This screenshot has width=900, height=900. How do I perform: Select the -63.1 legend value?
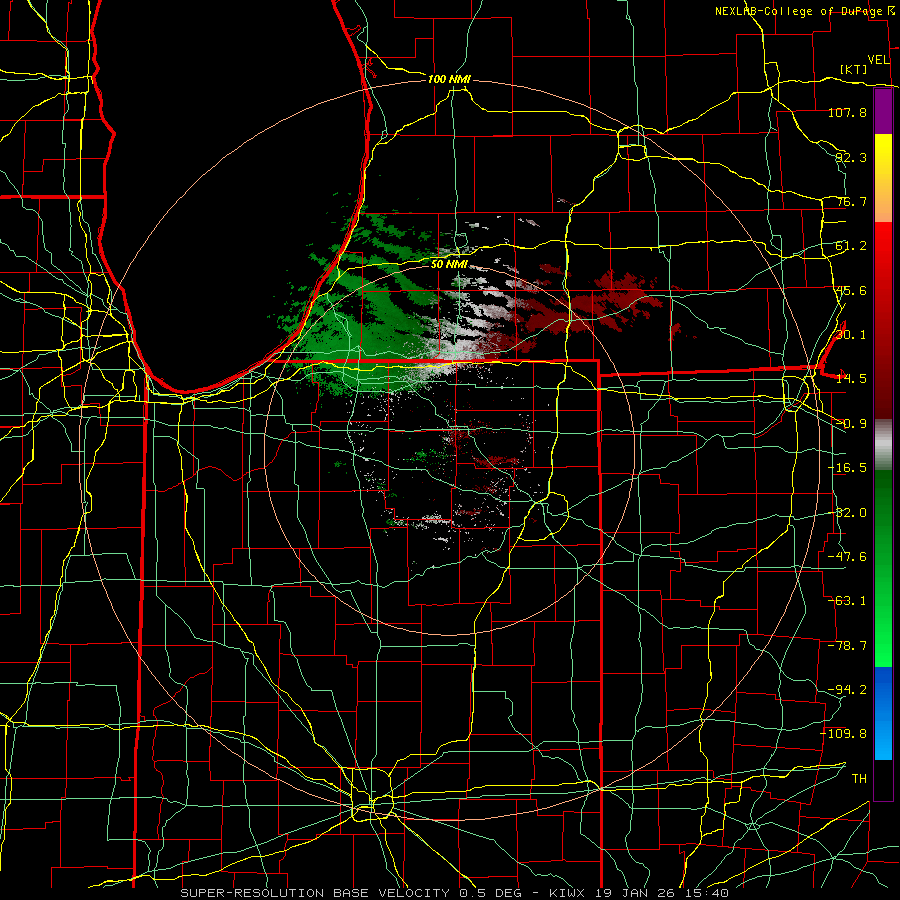click(847, 601)
